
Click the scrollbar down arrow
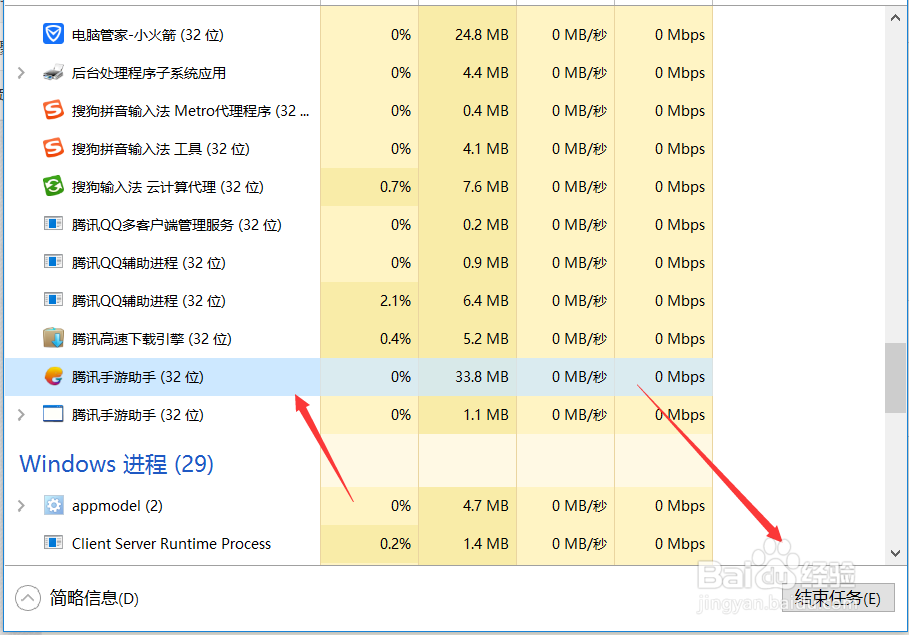[x=896, y=553]
